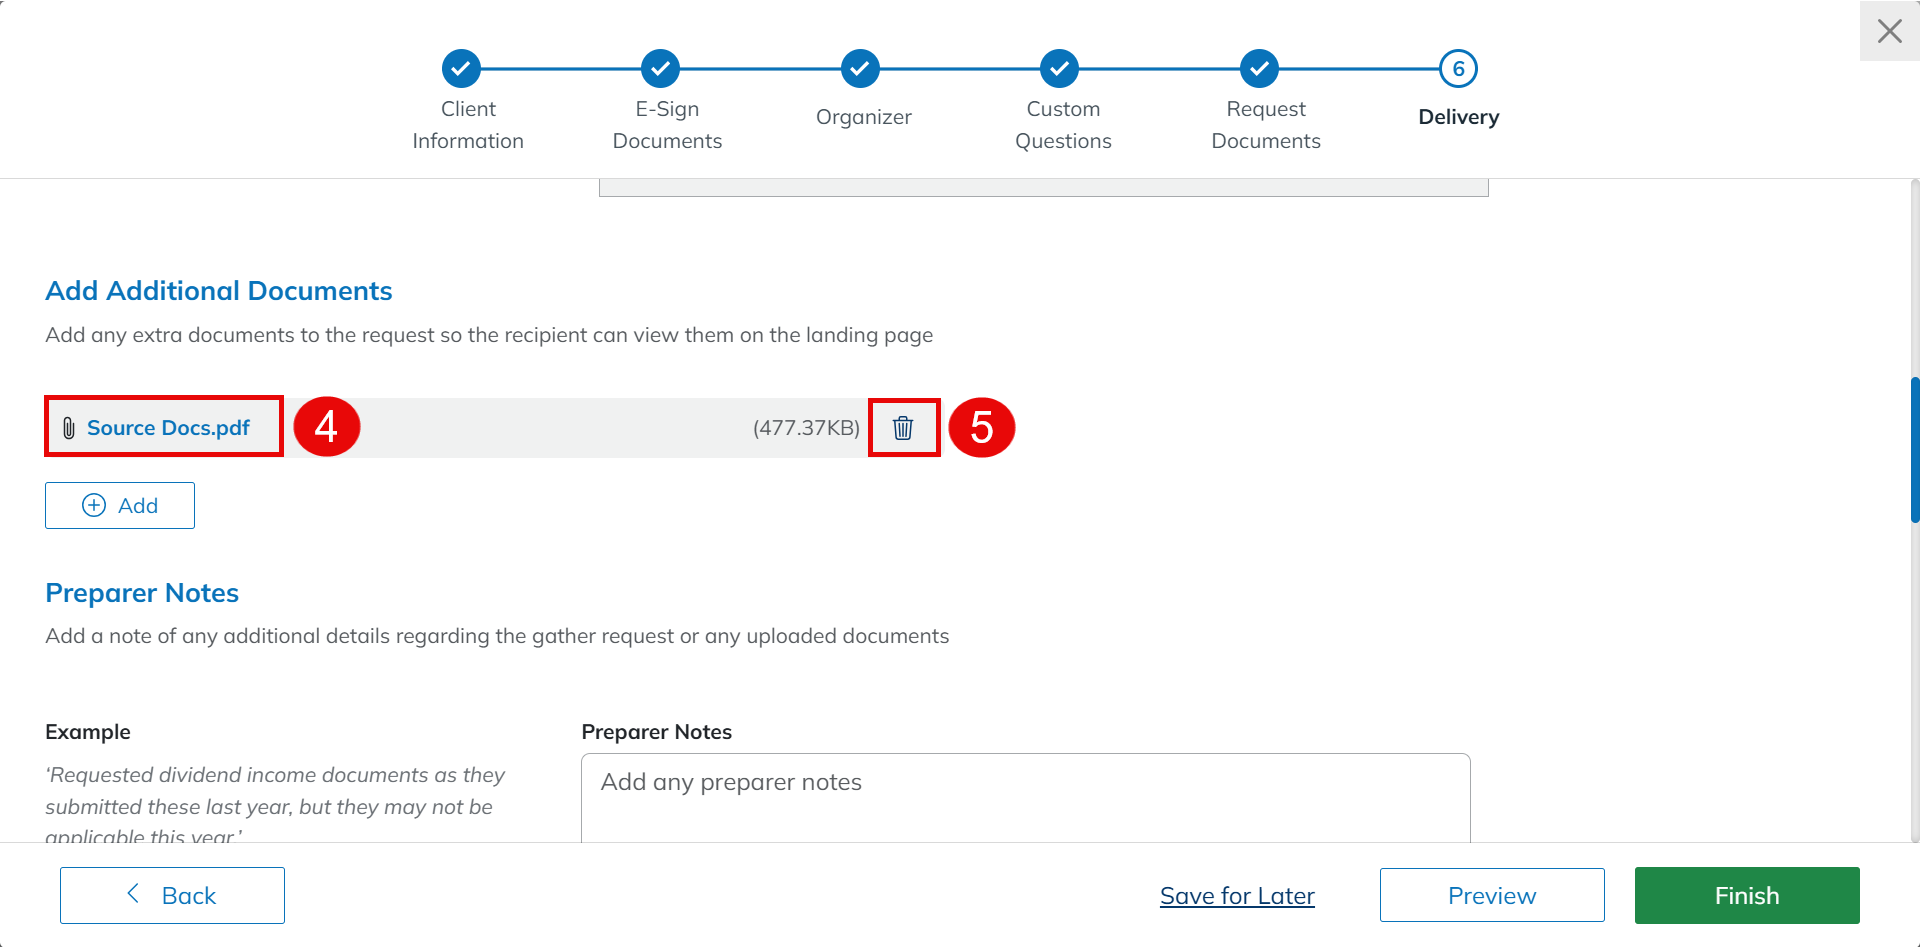Click the paperclip attachment icon
This screenshot has width=1920, height=947.
[x=69, y=428]
